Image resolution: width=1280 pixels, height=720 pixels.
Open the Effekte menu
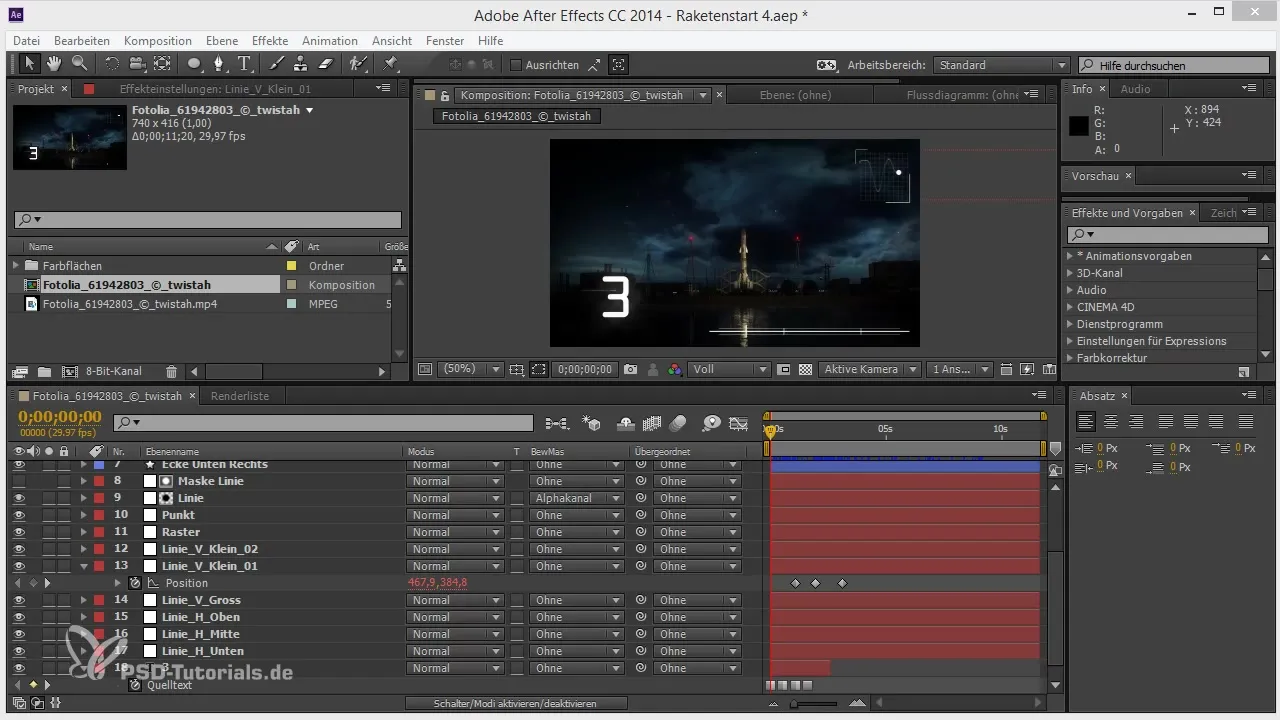[270, 41]
